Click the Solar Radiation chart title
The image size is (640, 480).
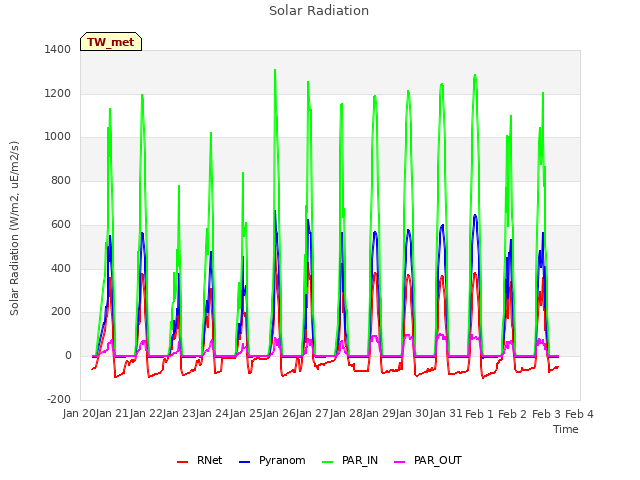pos(319,11)
